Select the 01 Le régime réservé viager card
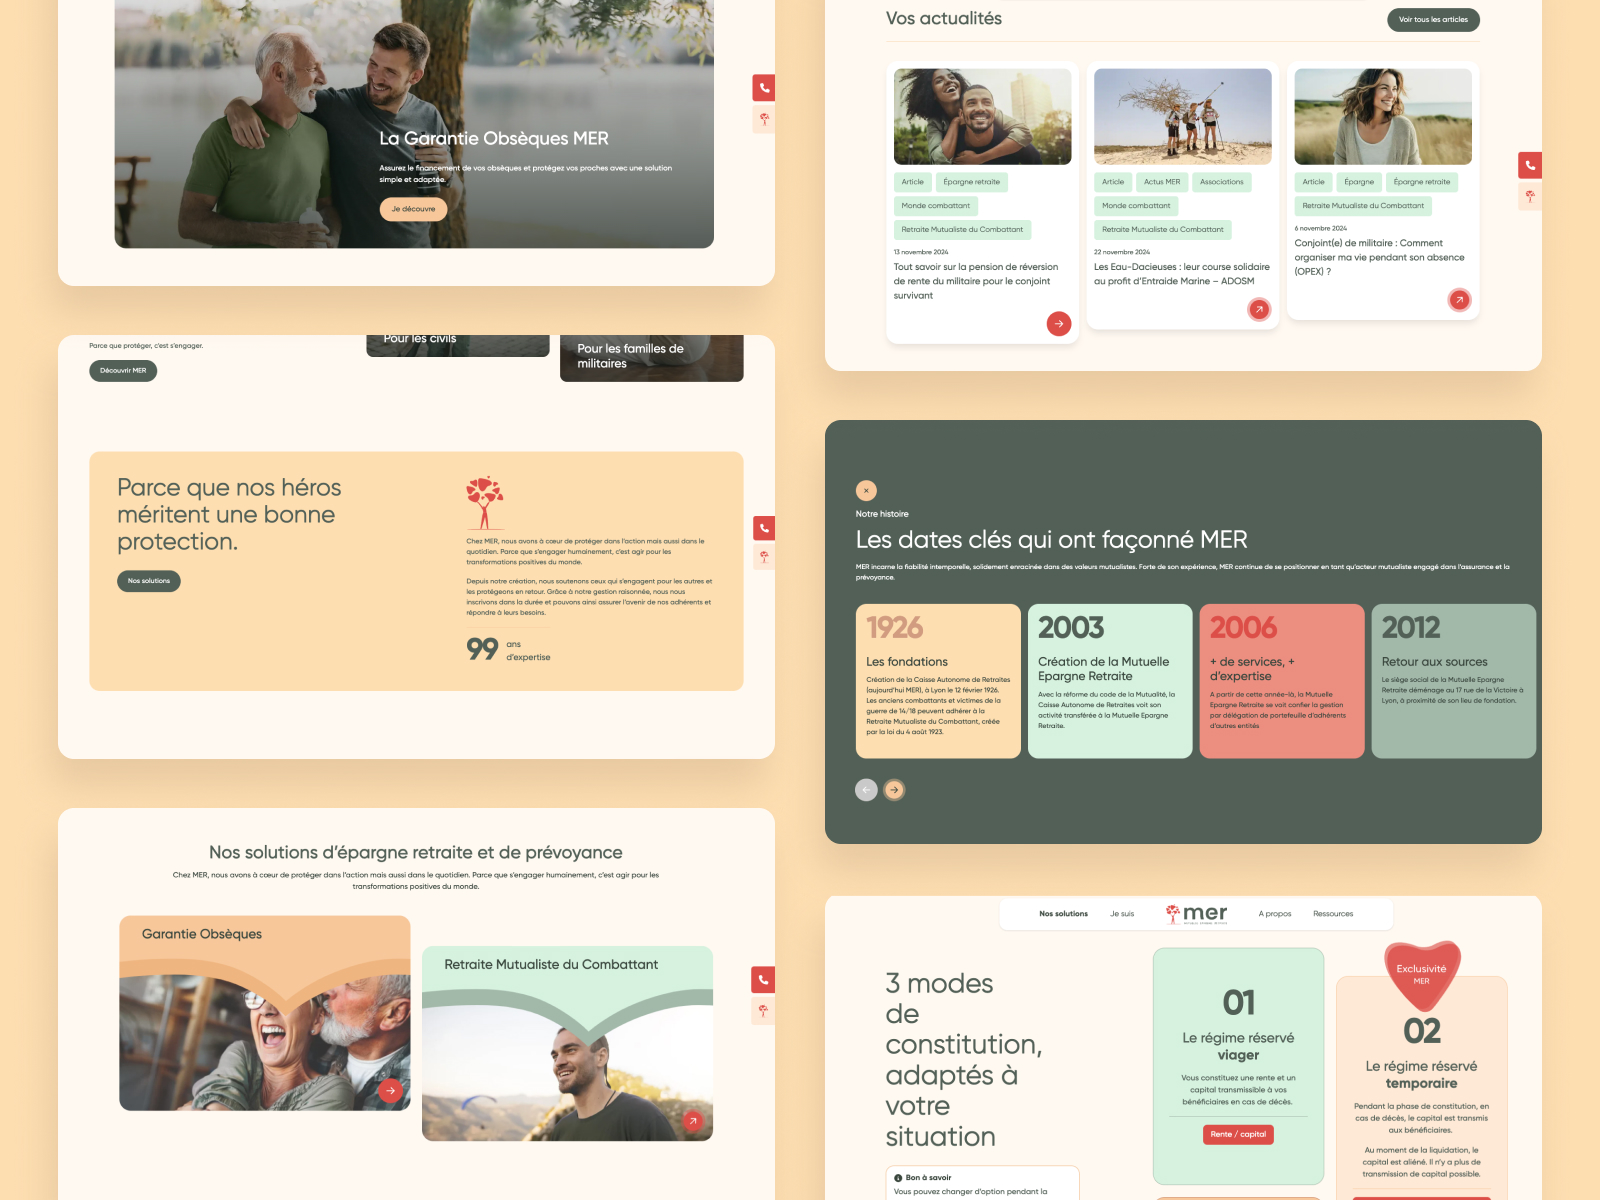 [1238, 1066]
